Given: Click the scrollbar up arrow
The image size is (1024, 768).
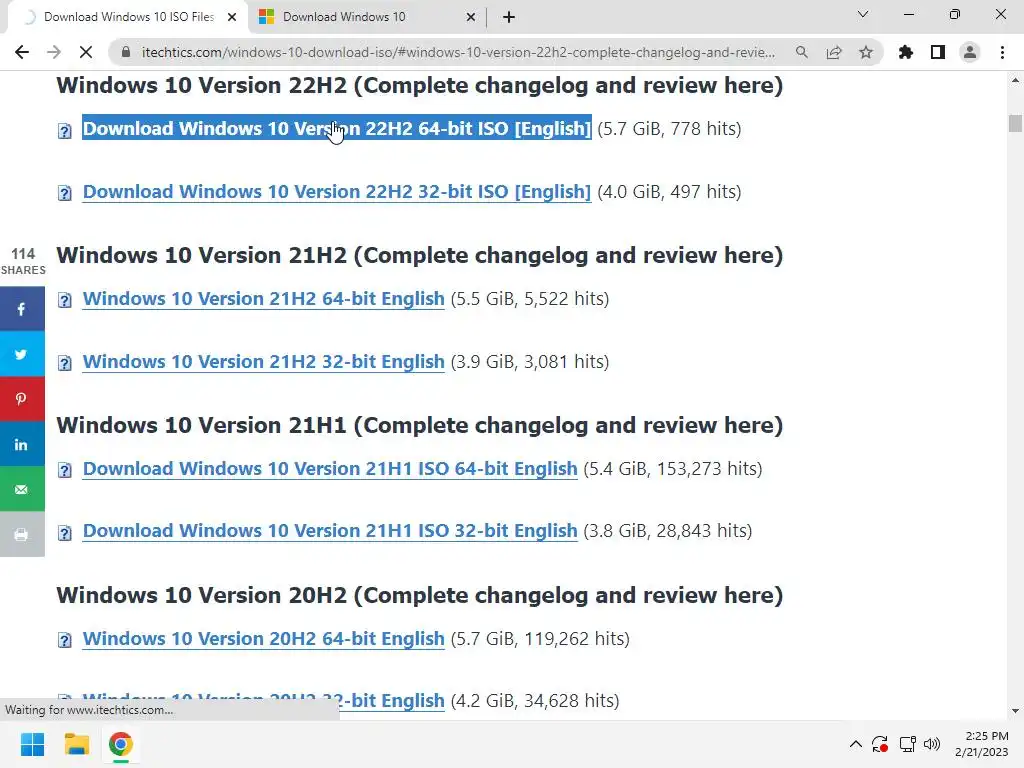Looking at the screenshot, I should click(x=1015, y=80).
